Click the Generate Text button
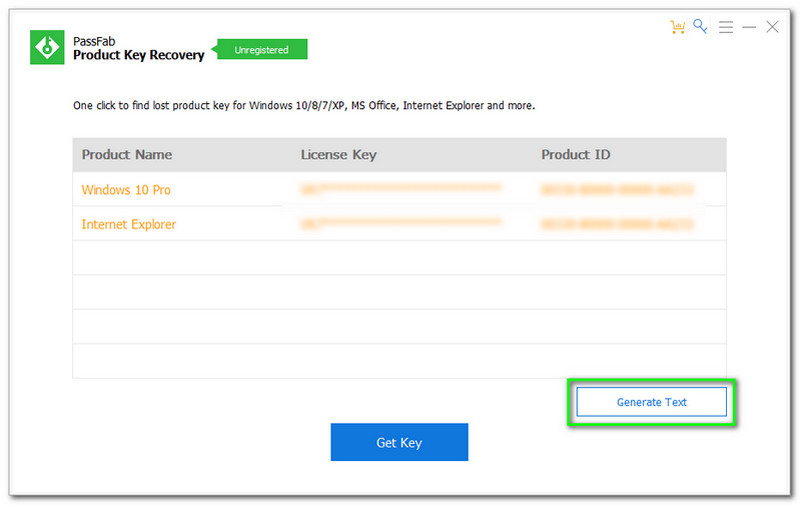800x505 pixels. pos(652,402)
